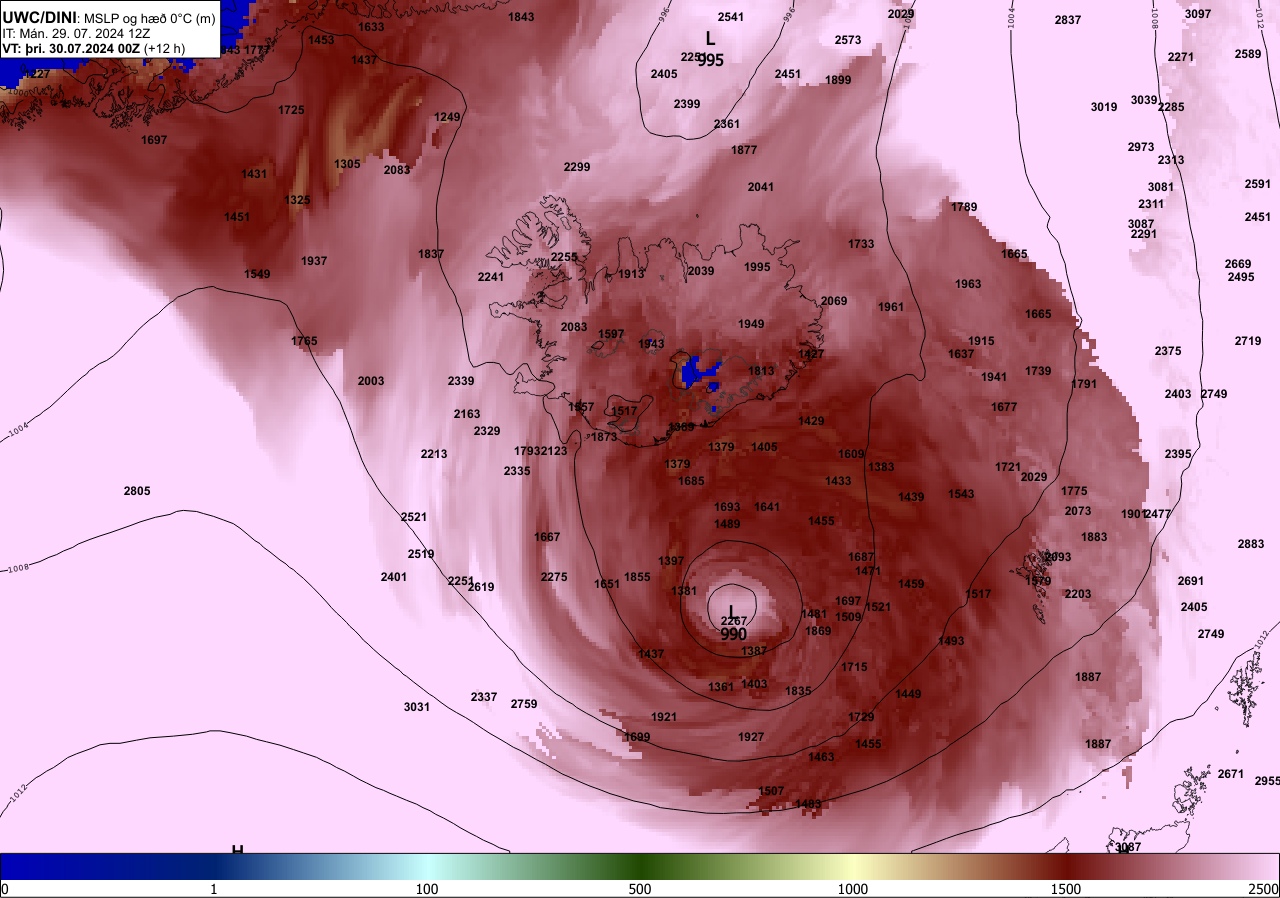Image resolution: width=1280 pixels, height=898 pixels.
Task: Click the color scale label 100
Action: click(x=427, y=889)
